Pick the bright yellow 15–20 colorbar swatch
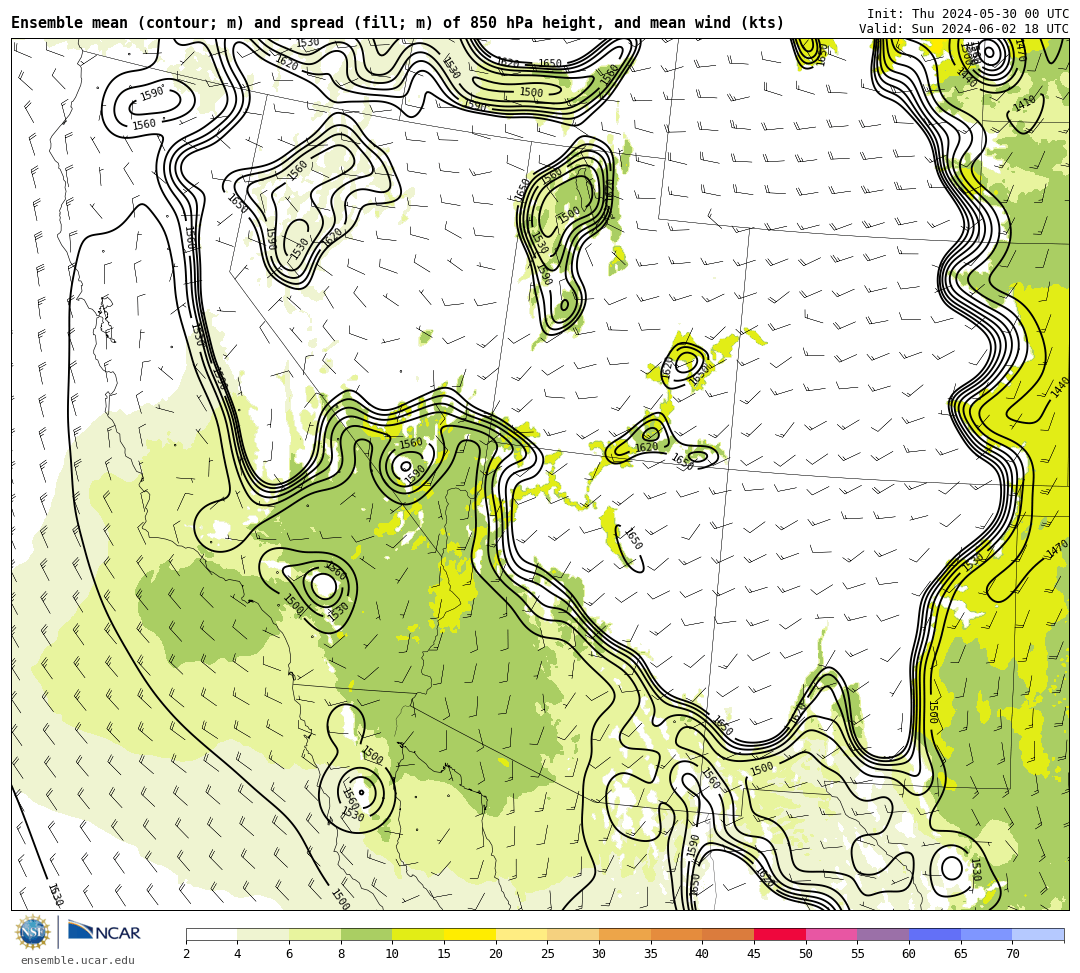This screenshot has width=1080, height=973. click(x=470, y=934)
